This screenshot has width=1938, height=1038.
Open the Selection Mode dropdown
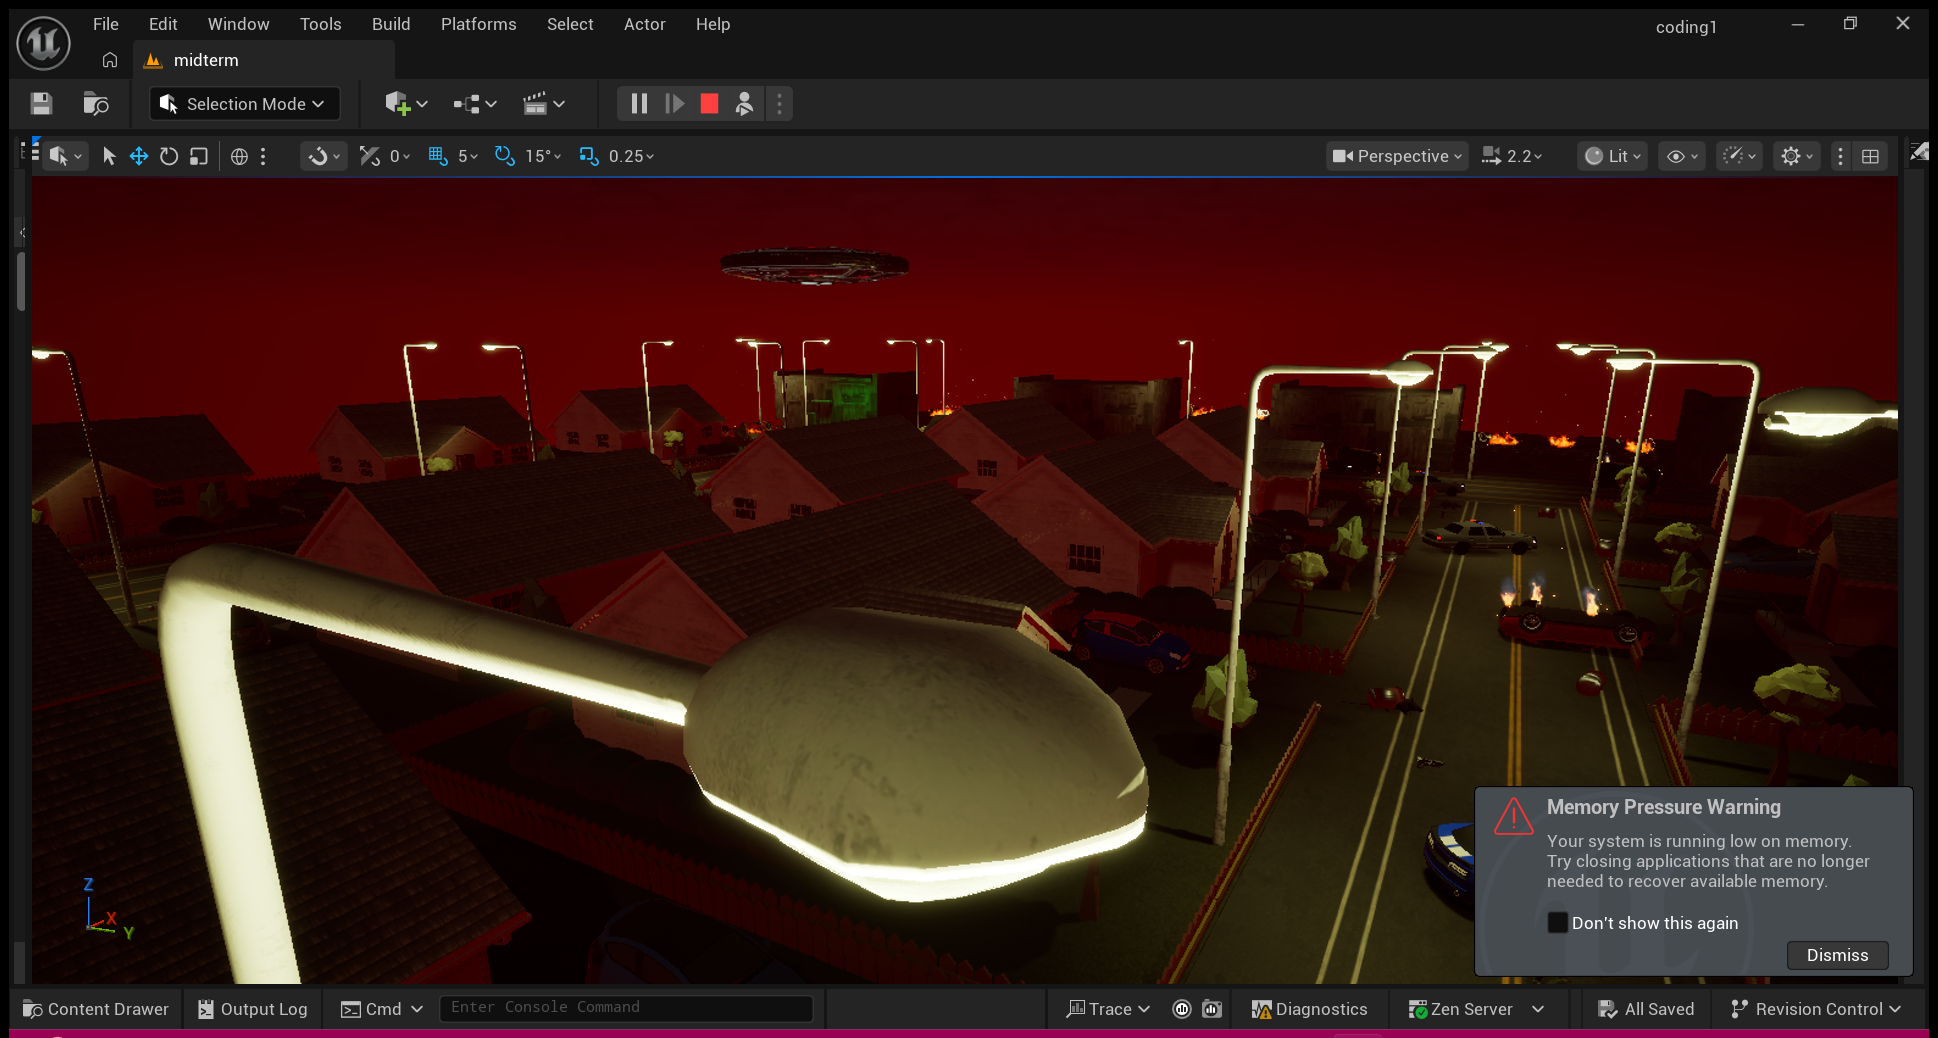pyautogui.click(x=245, y=104)
